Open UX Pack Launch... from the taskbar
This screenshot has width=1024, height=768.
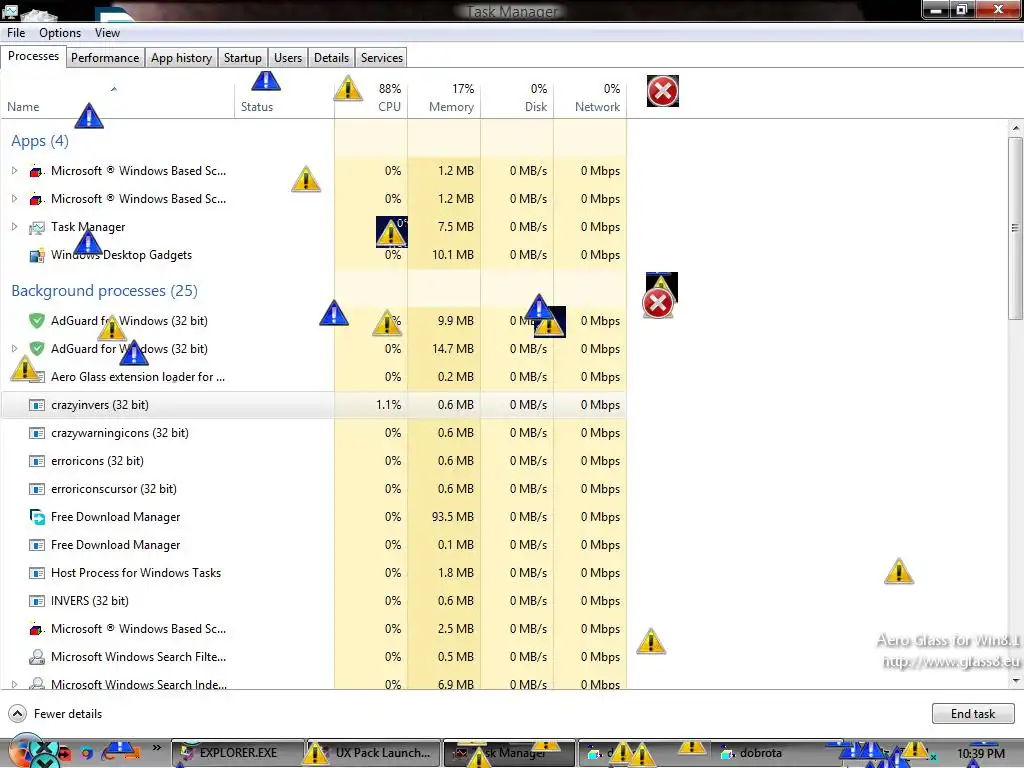tap(373, 753)
